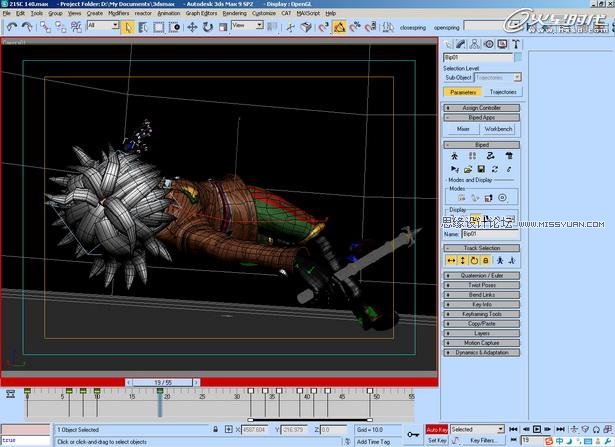Screen dimensions: 615x447
Task: Expand the Quaternion / Euler rollout
Action: pyautogui.click(x=482, y=276)
